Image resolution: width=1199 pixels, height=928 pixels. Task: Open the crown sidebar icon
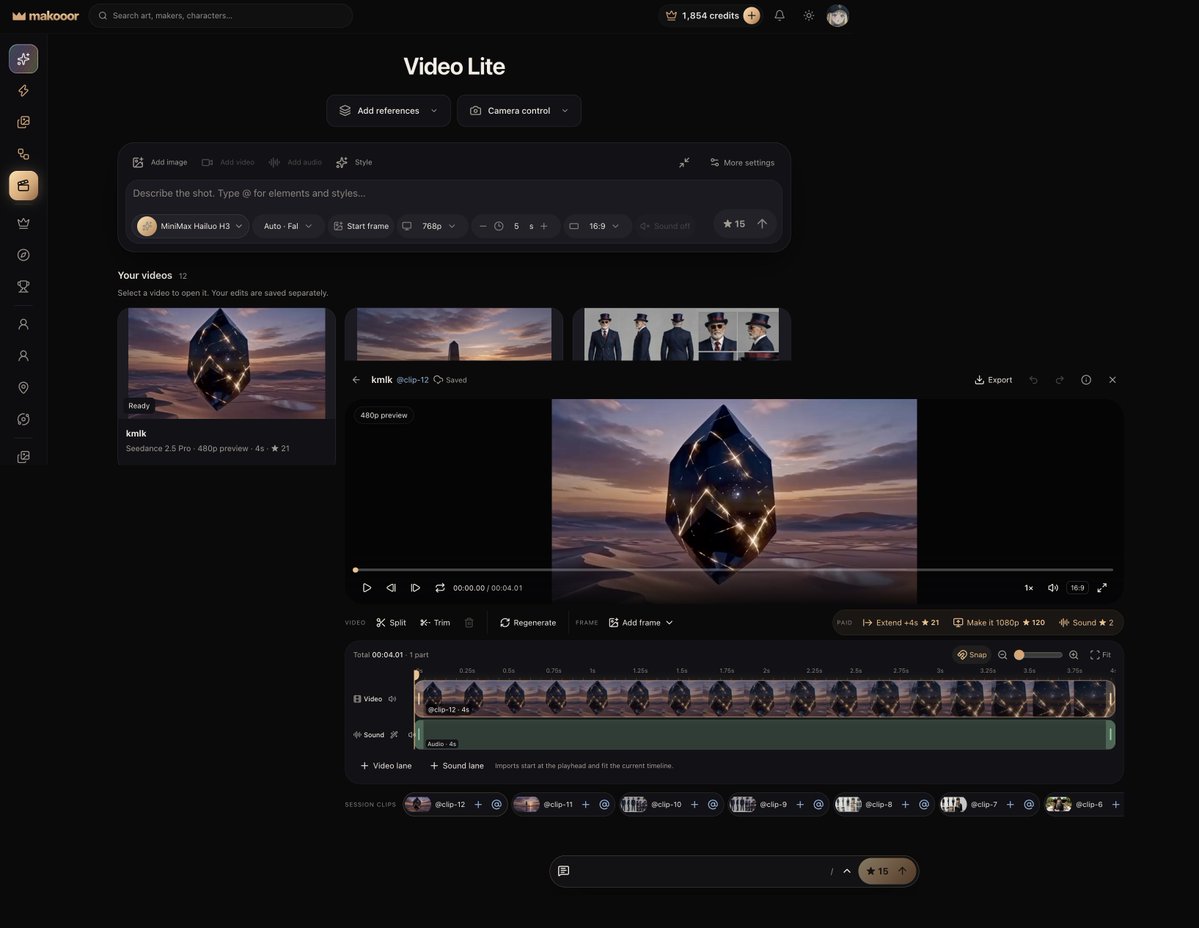point(24,223)
